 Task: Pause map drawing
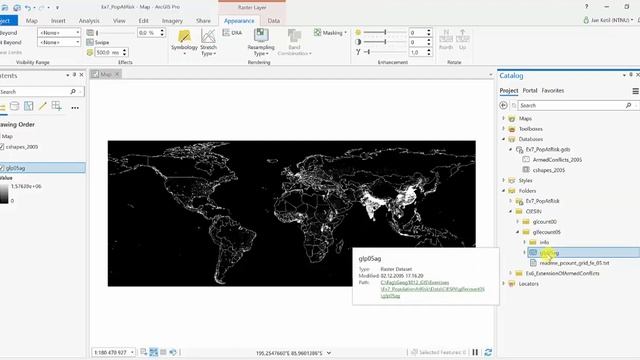(x=475, y=352)
